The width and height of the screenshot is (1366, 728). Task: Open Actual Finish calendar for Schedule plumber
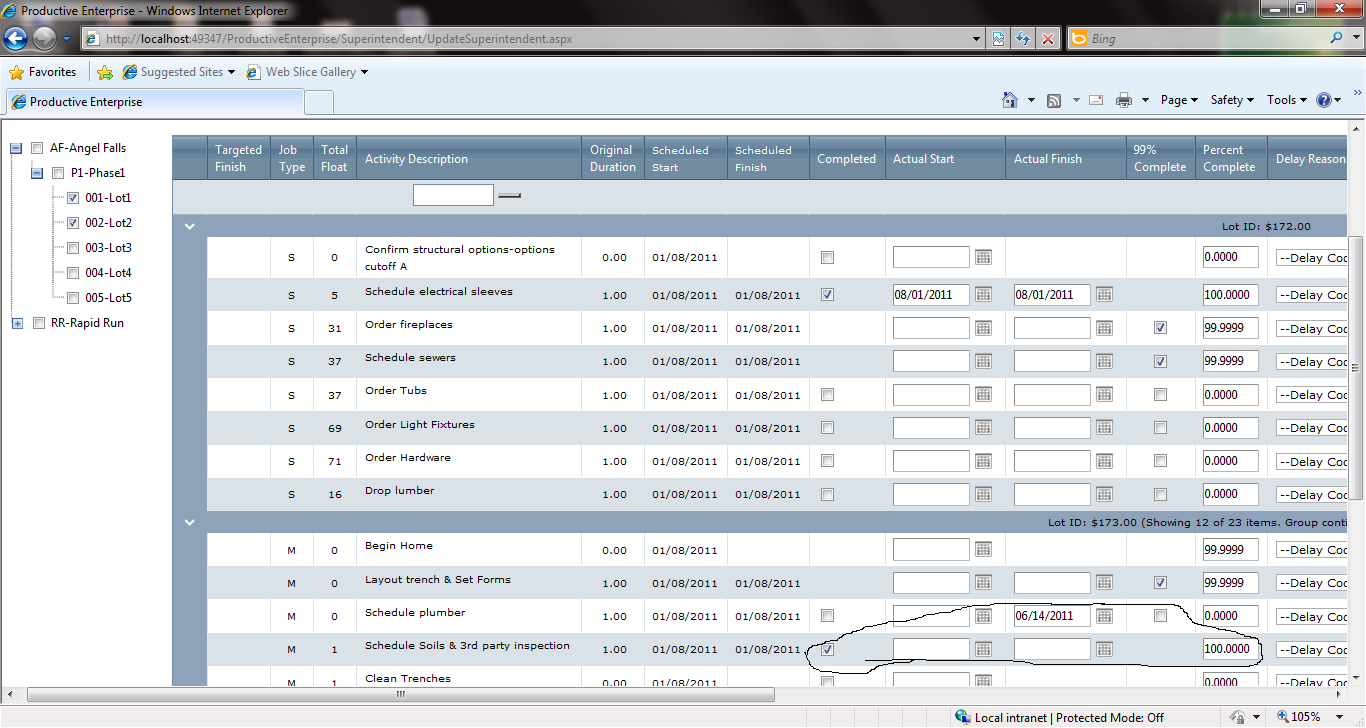[x=1104, y=616]
